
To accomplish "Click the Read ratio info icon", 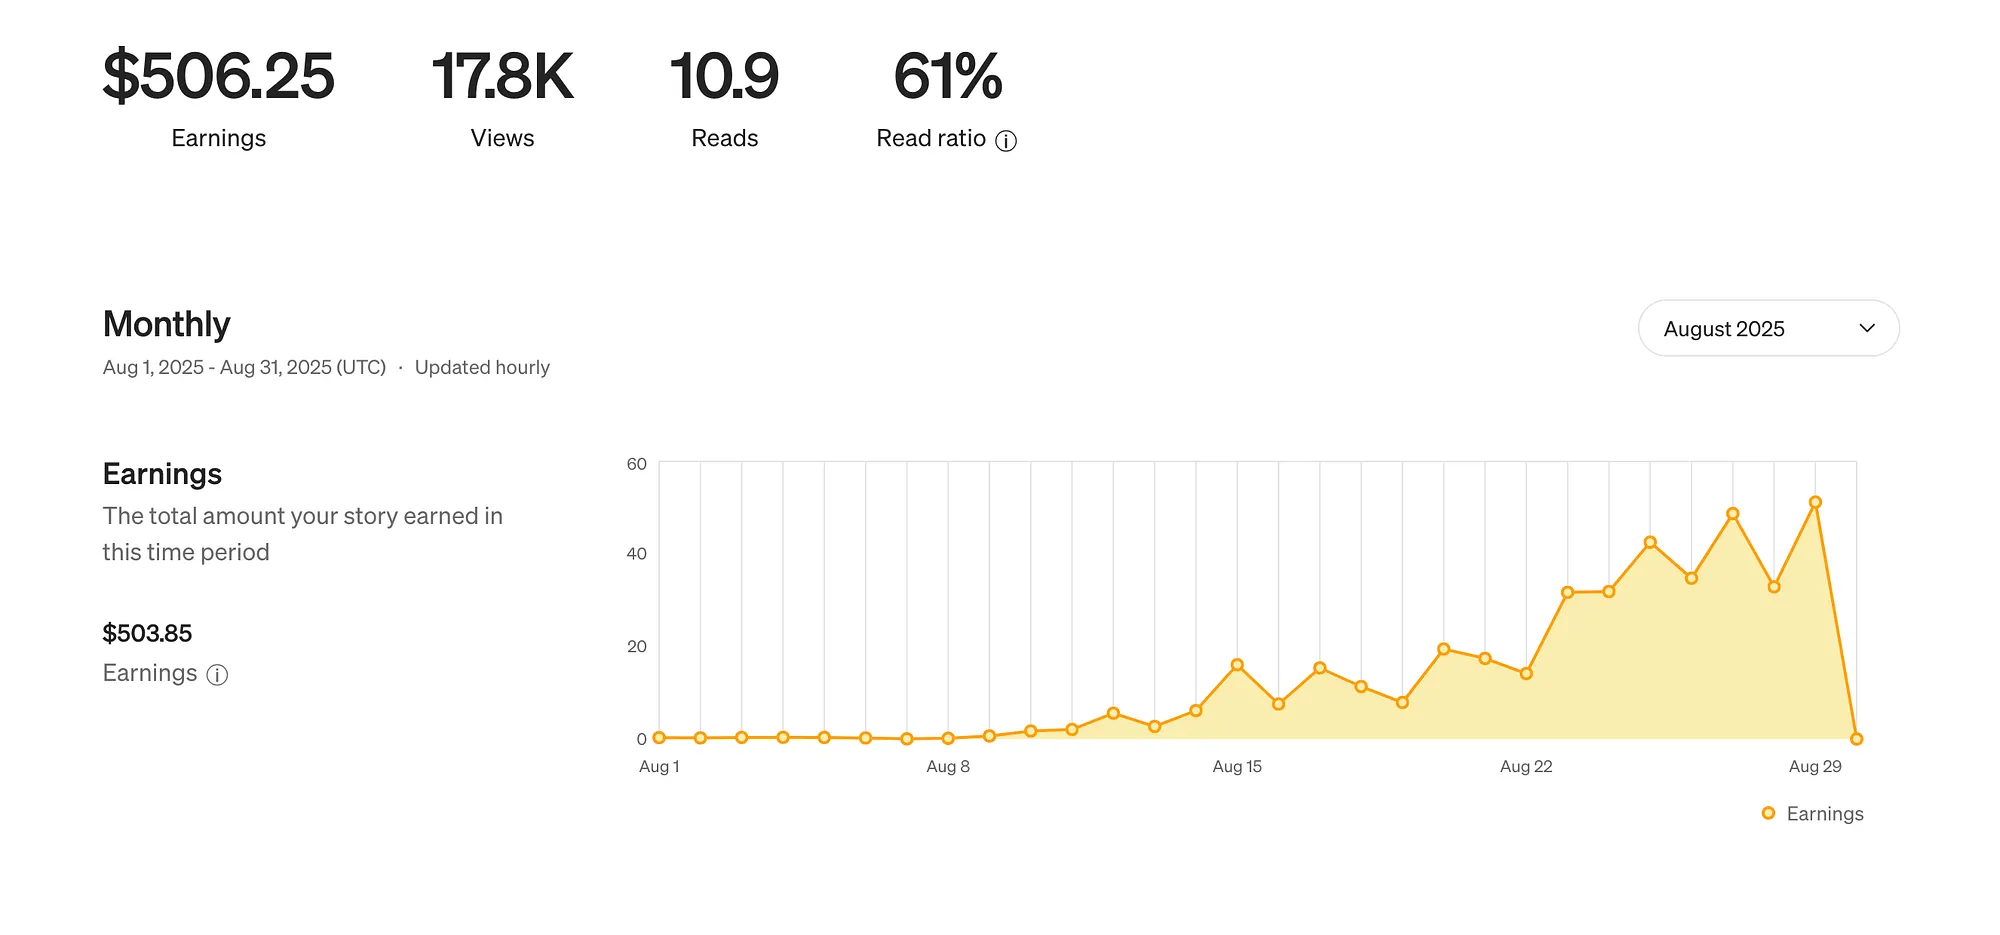I will [x=1006, y=141].
